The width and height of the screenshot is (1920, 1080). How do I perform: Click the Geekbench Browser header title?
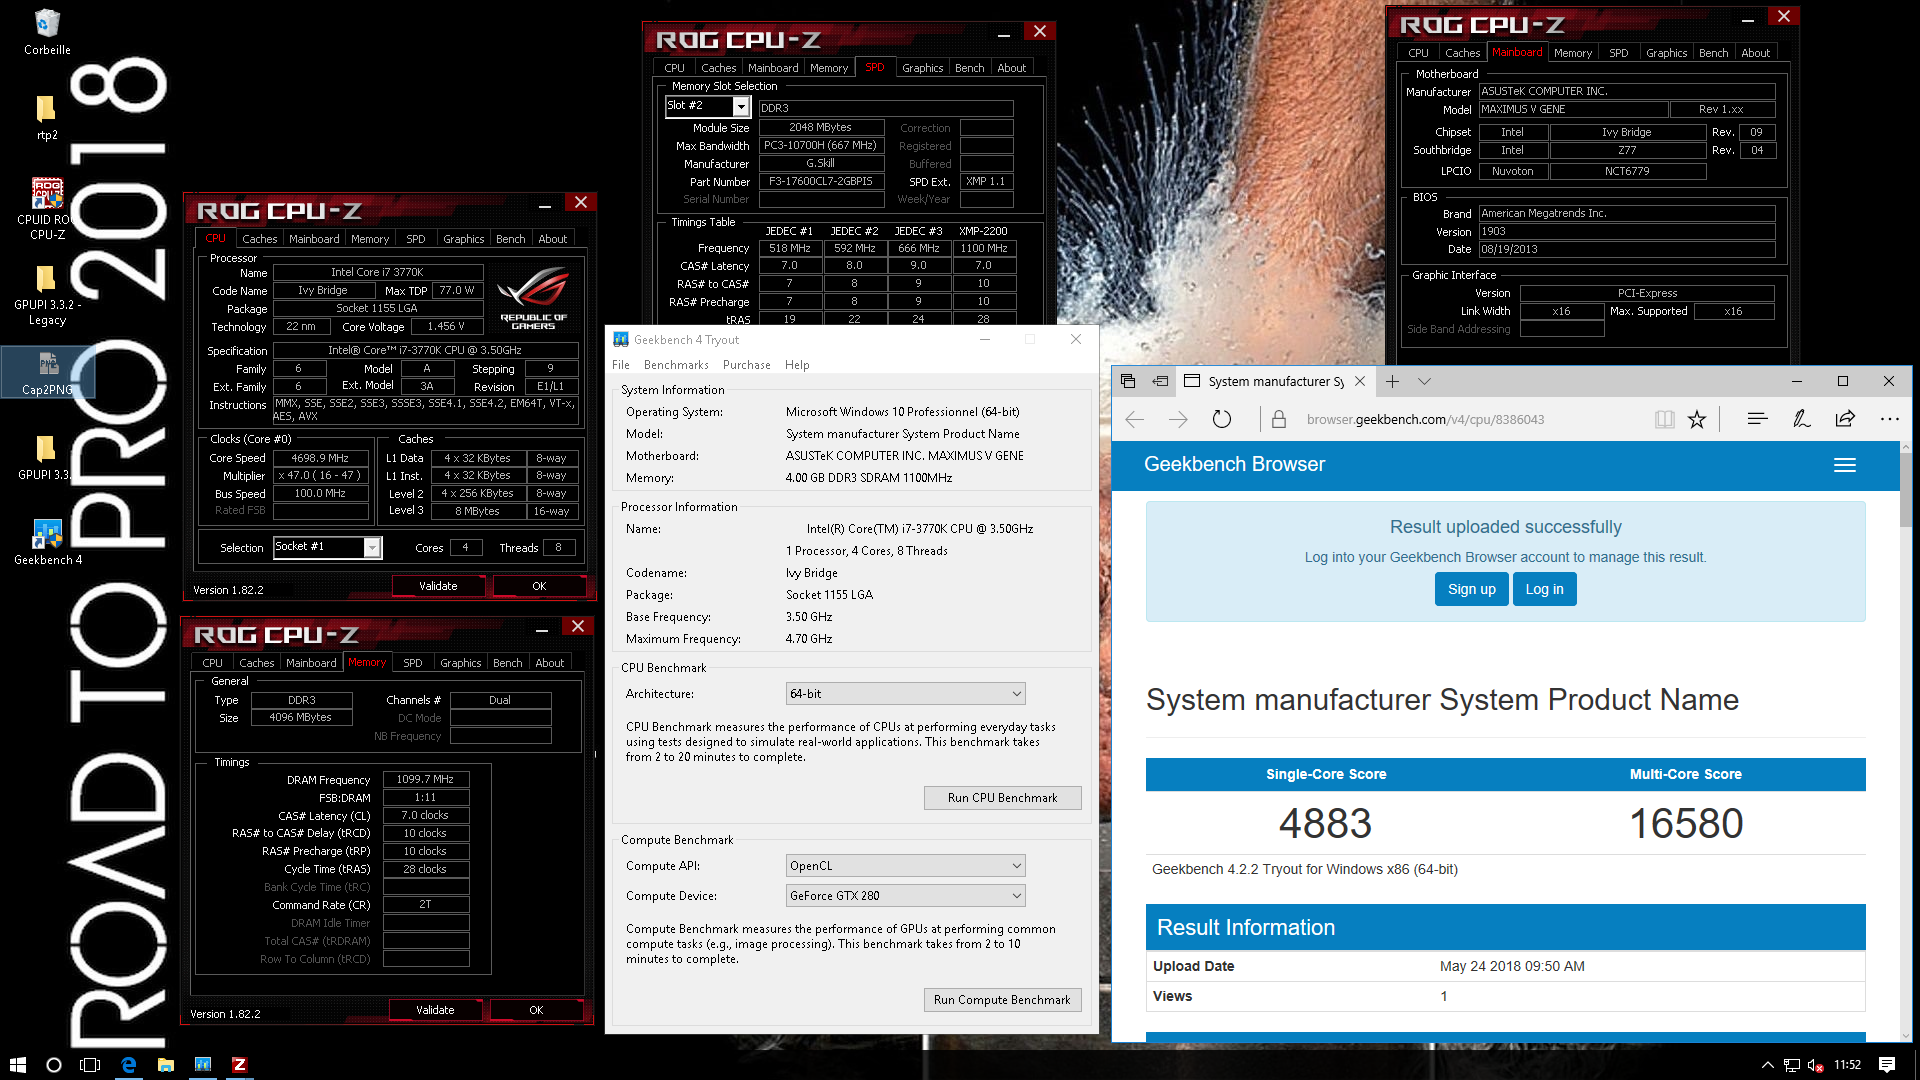[1234, 464]
